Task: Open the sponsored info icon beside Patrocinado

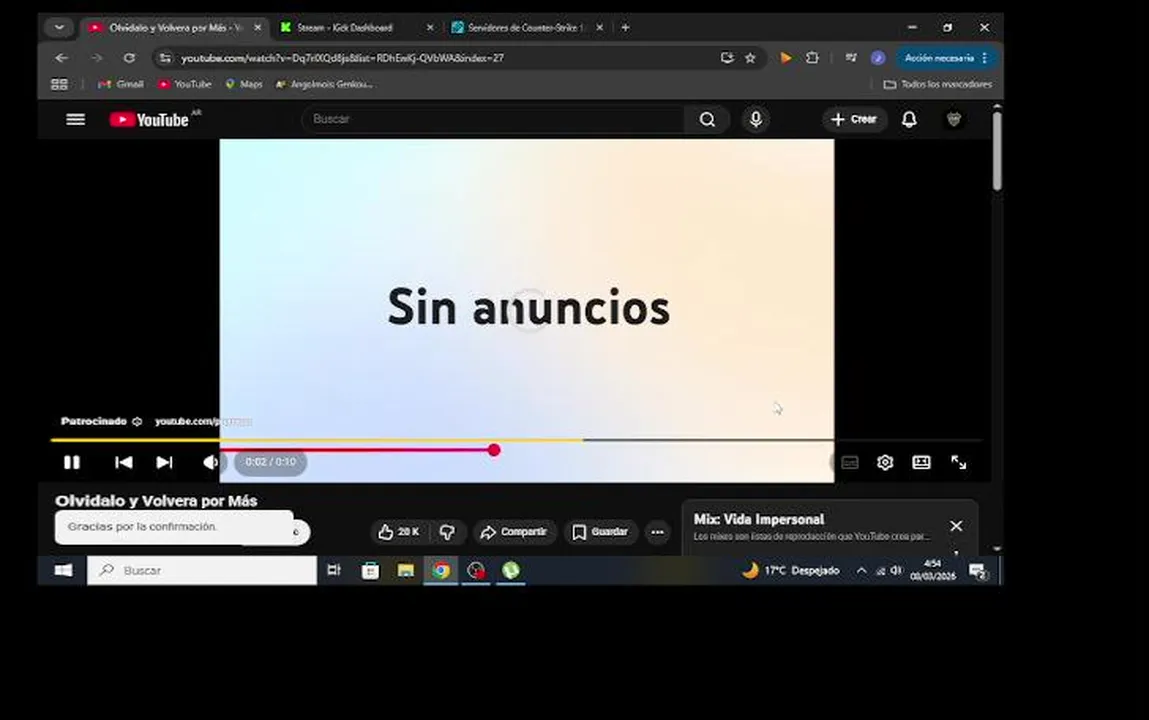Action: [x=137, y=421]
